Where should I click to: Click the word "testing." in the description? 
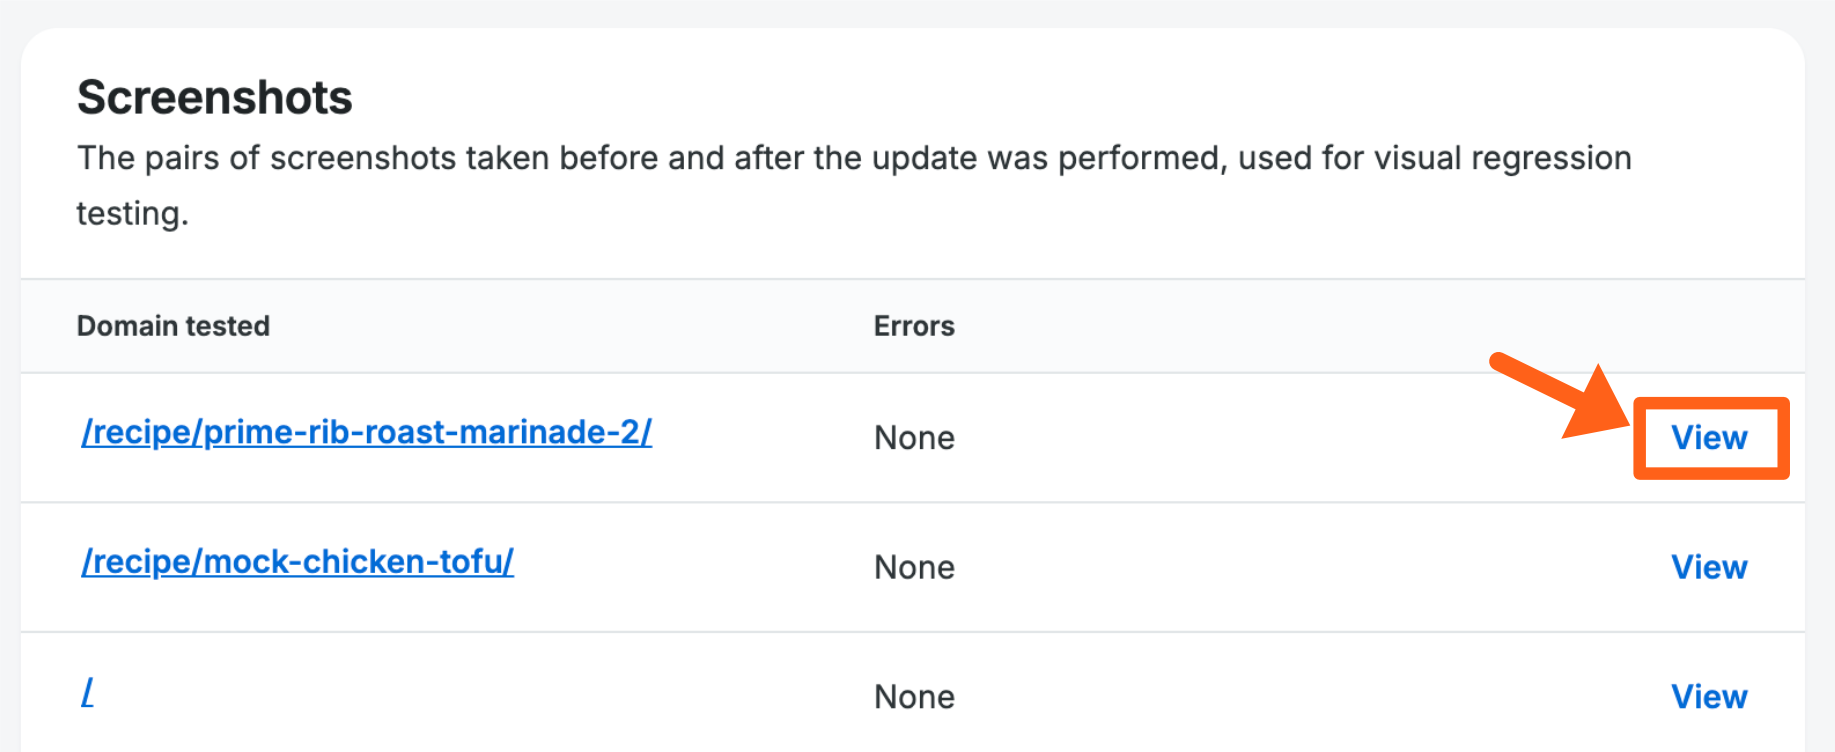point(132,214)
